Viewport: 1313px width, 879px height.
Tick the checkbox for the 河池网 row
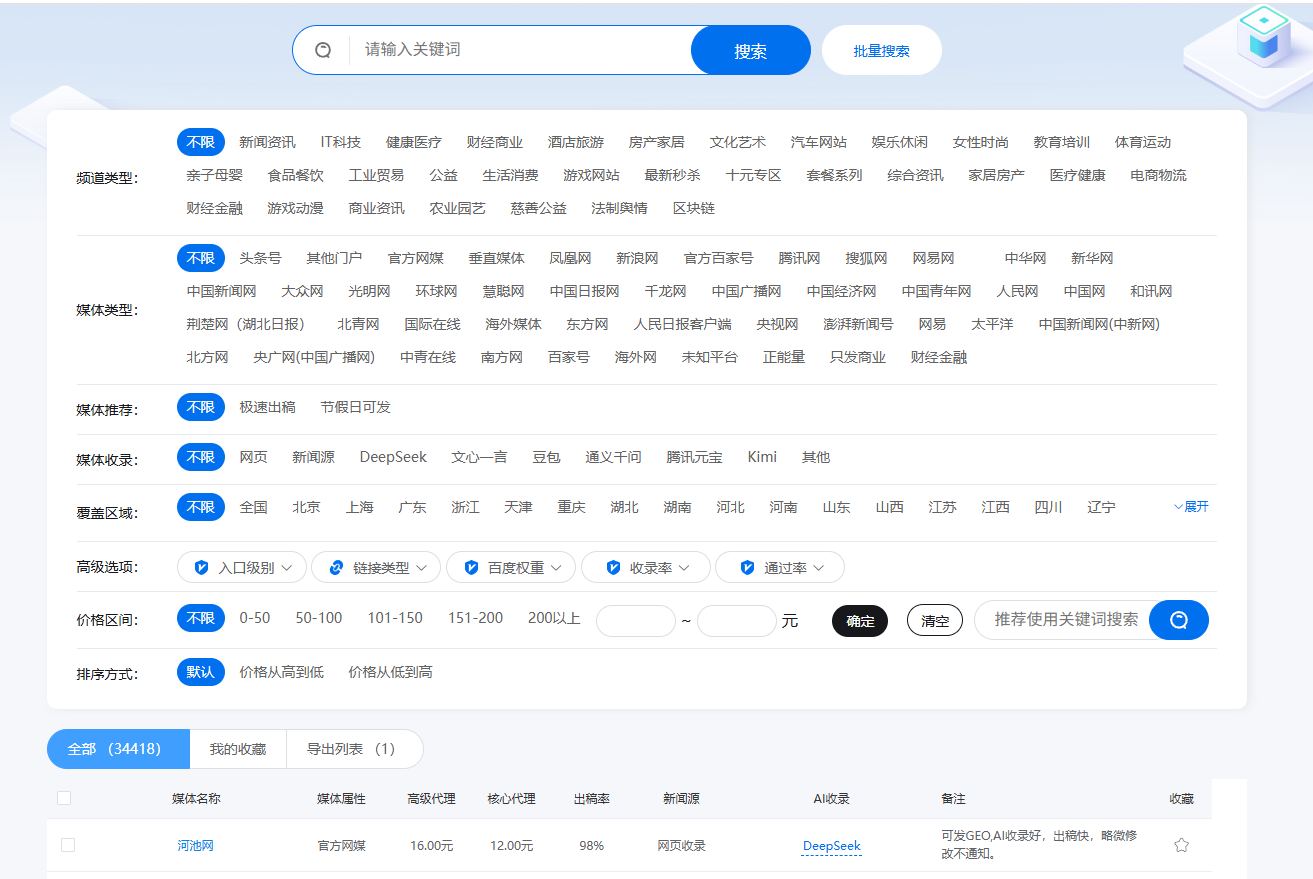(x=68, y=845)
